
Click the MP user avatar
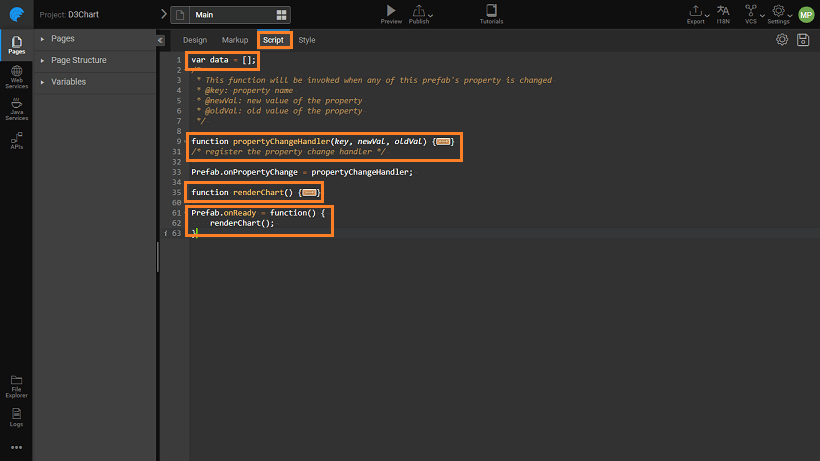806,14
